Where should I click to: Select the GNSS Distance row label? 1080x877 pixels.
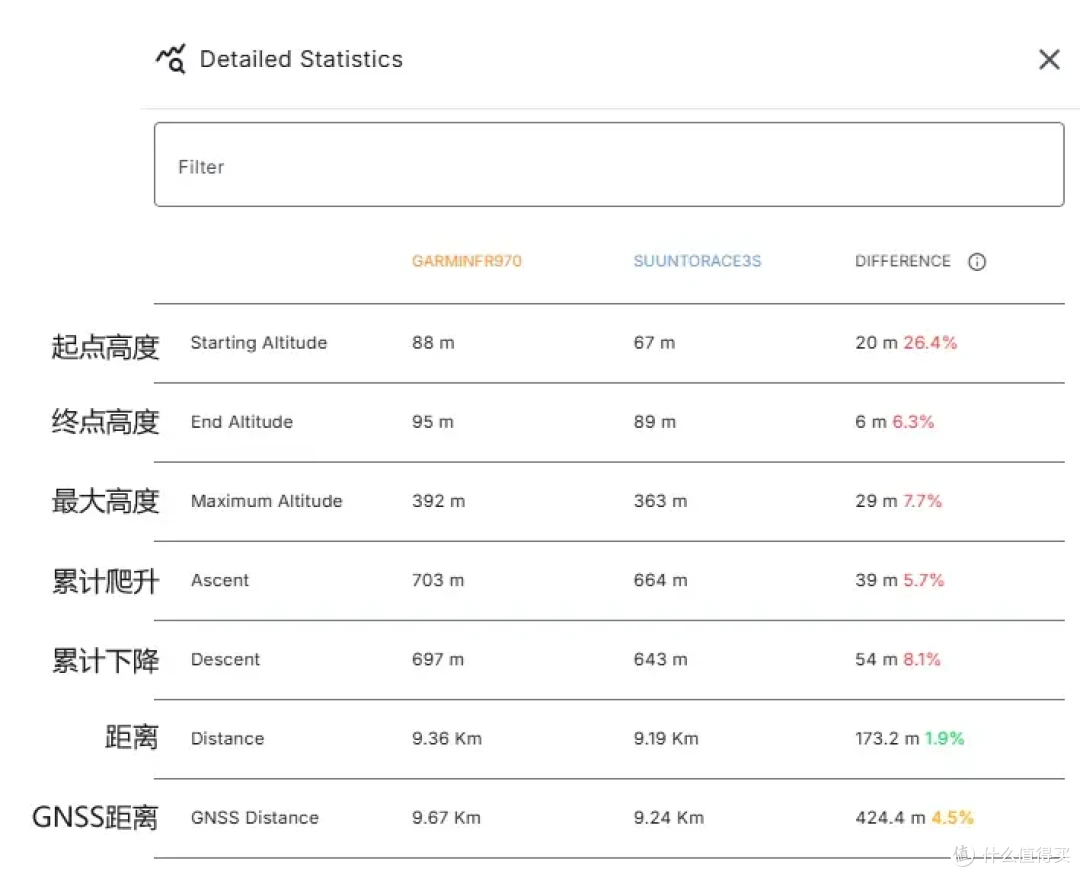(255, 818)
